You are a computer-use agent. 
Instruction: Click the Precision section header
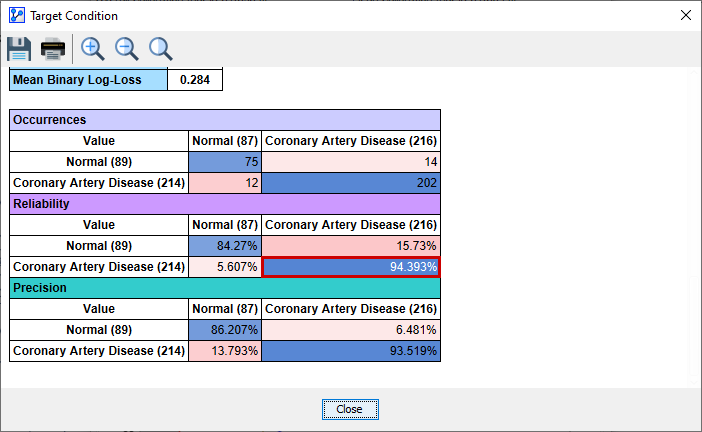225,288
